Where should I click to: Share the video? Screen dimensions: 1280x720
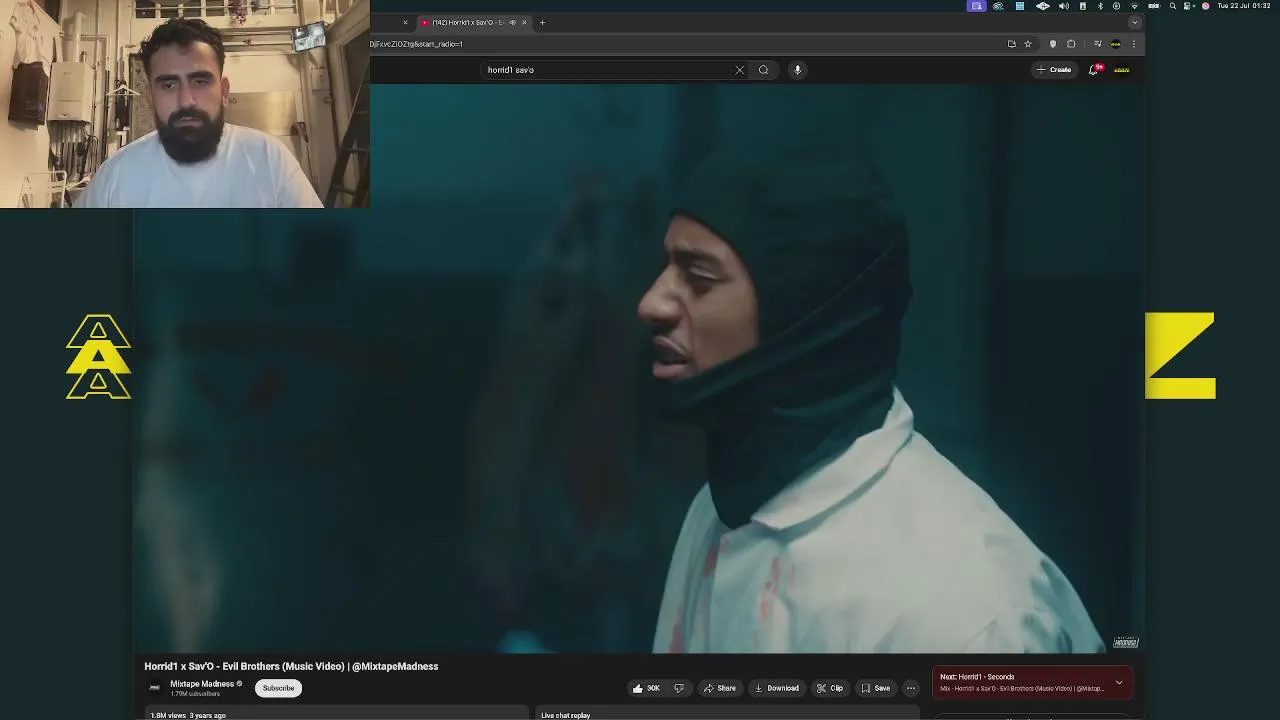[x=719, y=688]
